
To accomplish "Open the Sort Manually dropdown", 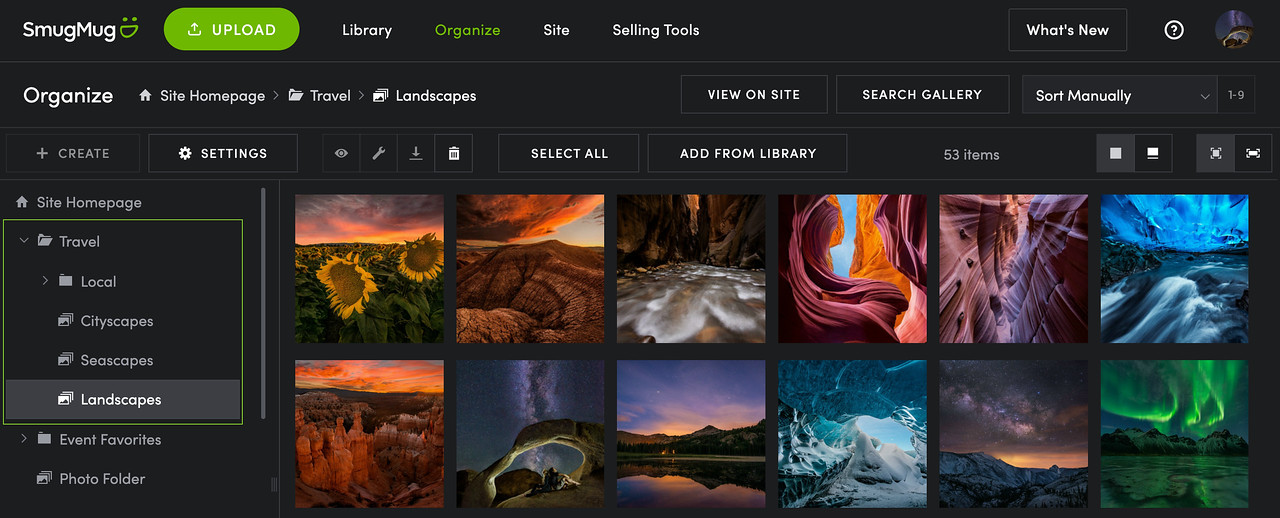I will point(1120,95).
